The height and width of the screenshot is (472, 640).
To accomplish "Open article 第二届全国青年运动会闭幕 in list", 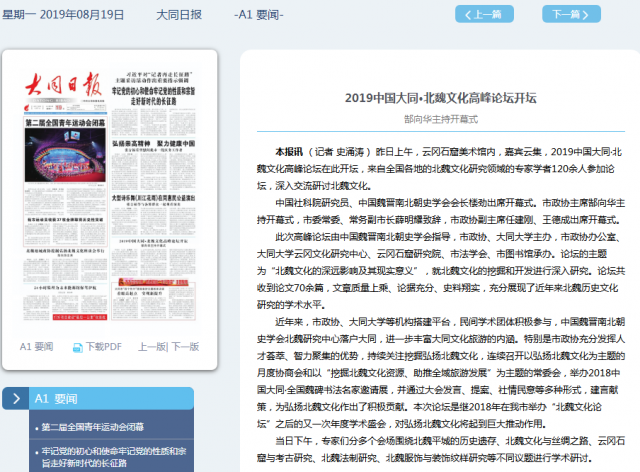I will tap(93, 427).
